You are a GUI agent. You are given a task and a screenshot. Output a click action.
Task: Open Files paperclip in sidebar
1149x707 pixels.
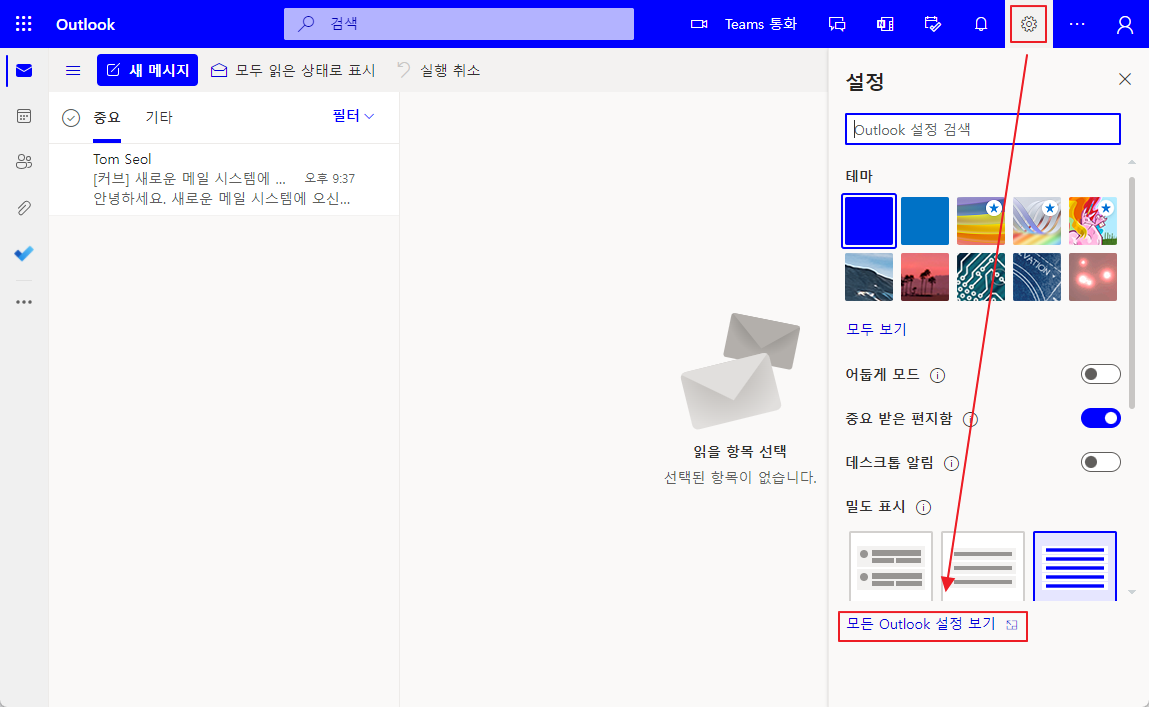[24, 208]
